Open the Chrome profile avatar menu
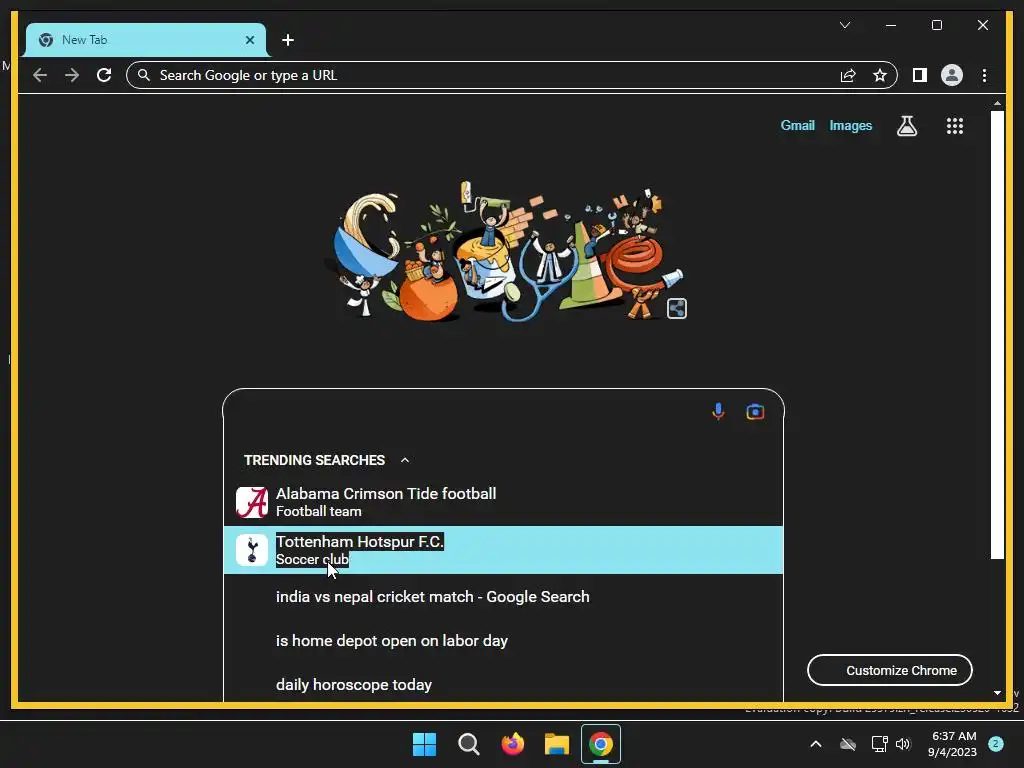This screenshot has height=768, width=1024. click(x=952, y=75)
